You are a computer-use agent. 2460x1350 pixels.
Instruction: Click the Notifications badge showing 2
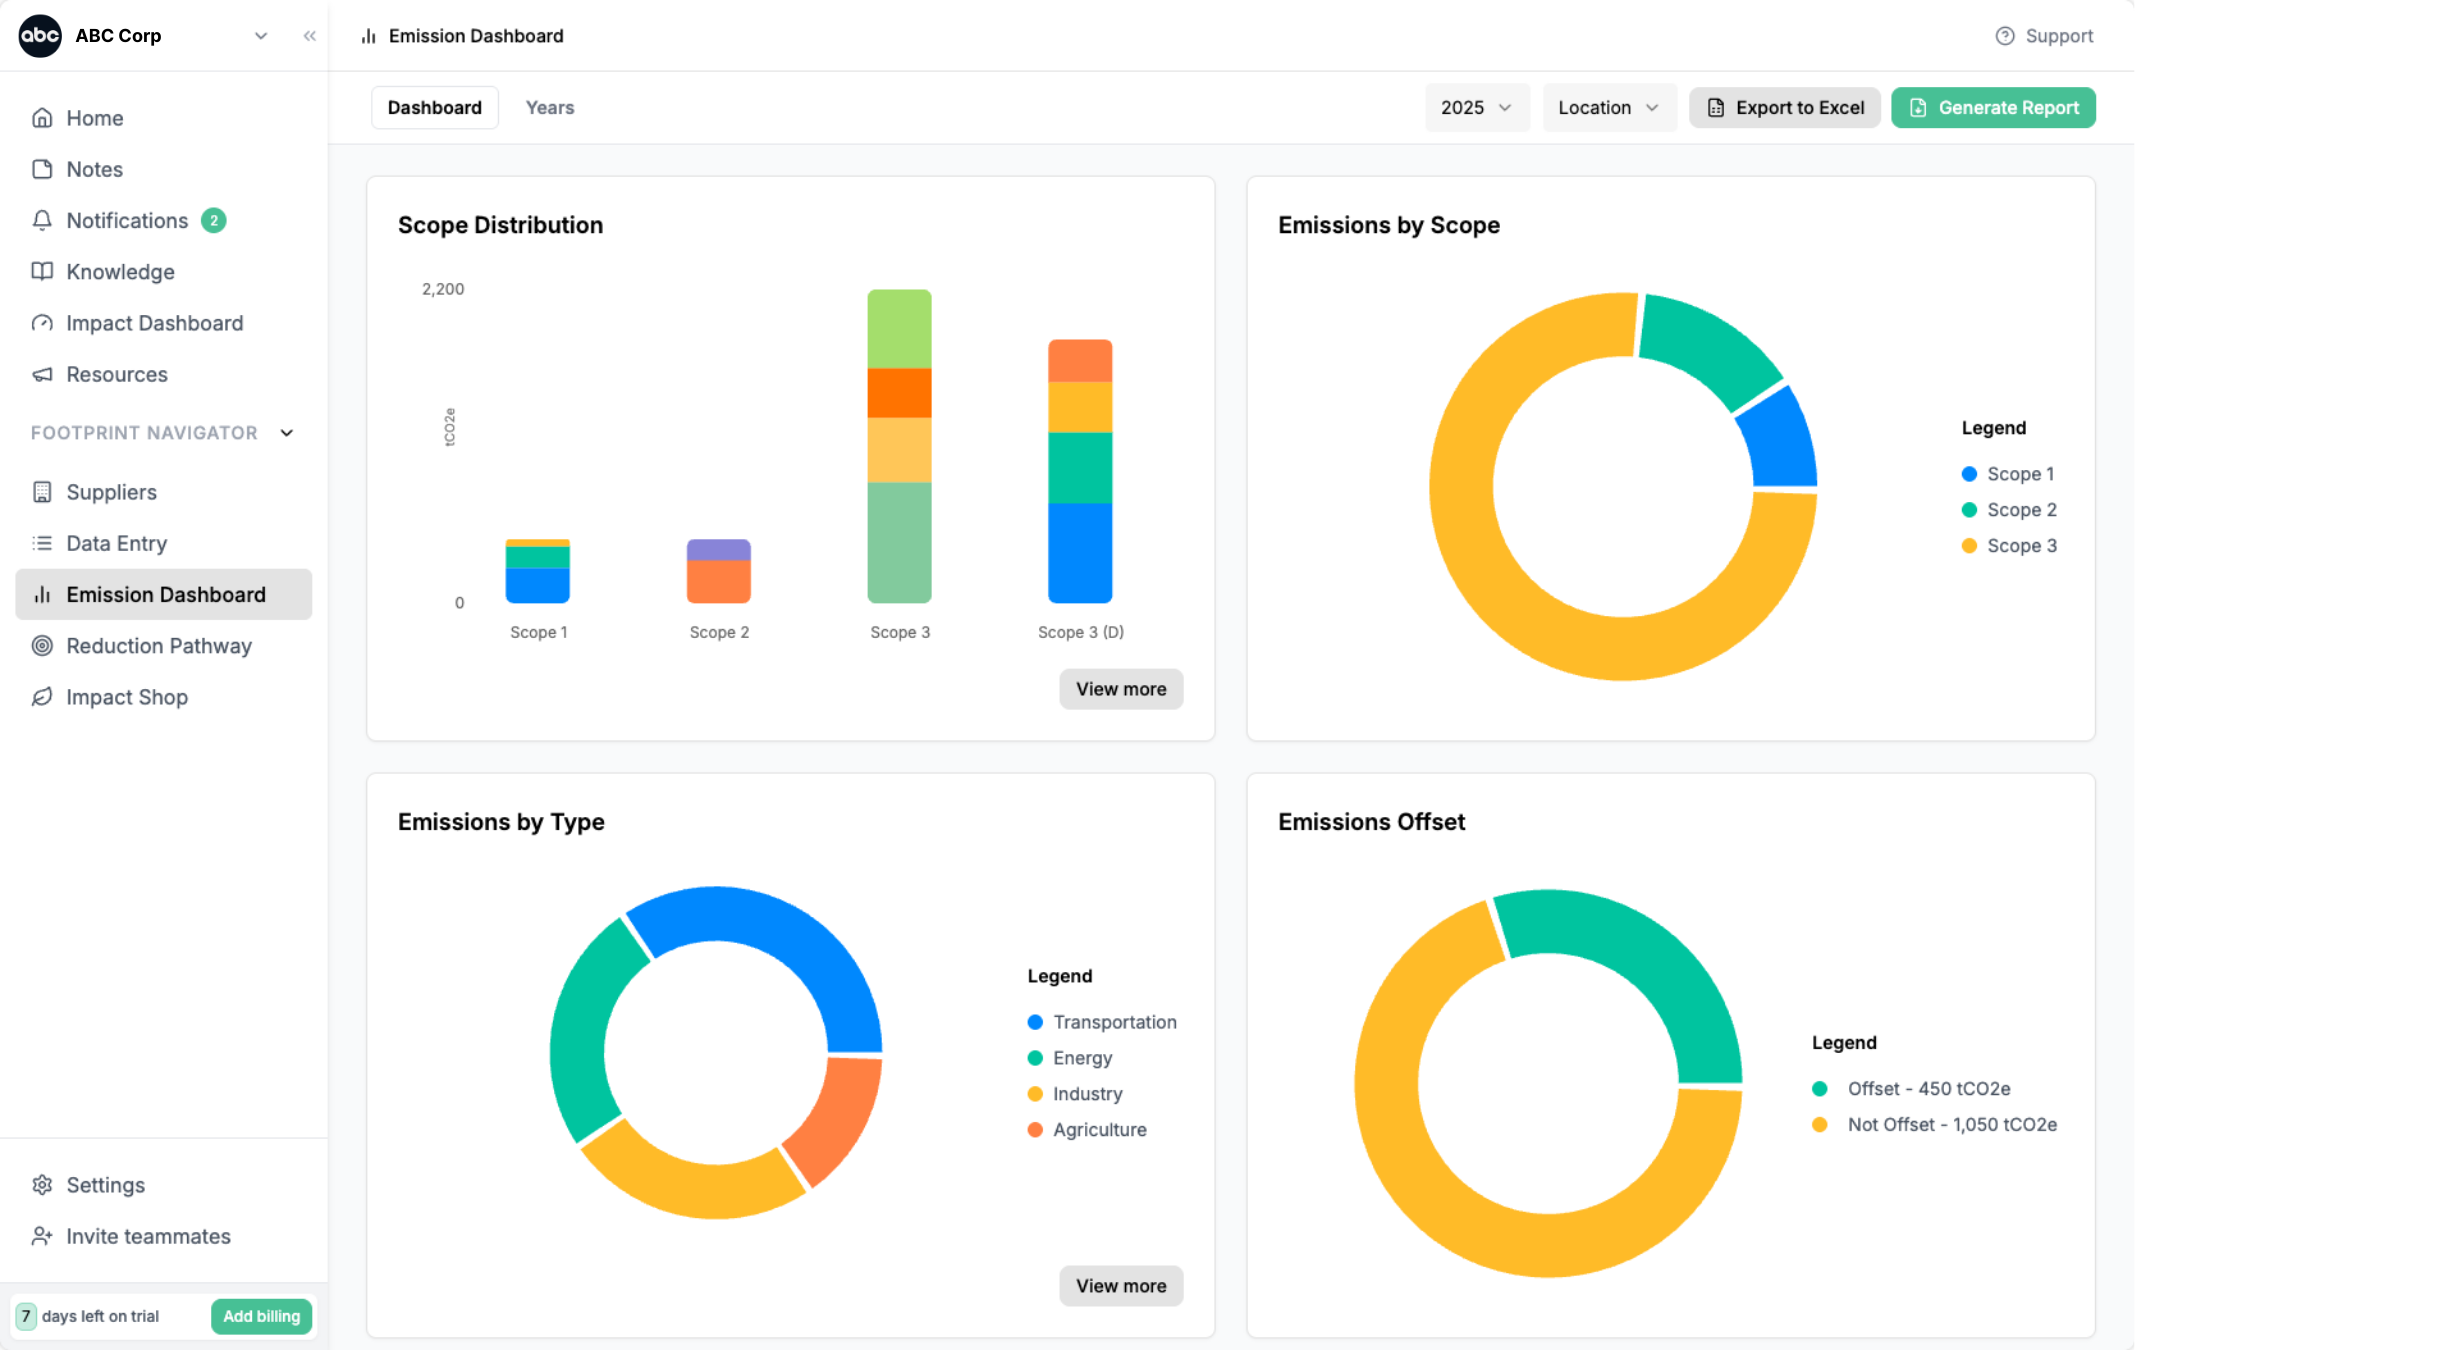pyautogui.click(x=213, y=220)
